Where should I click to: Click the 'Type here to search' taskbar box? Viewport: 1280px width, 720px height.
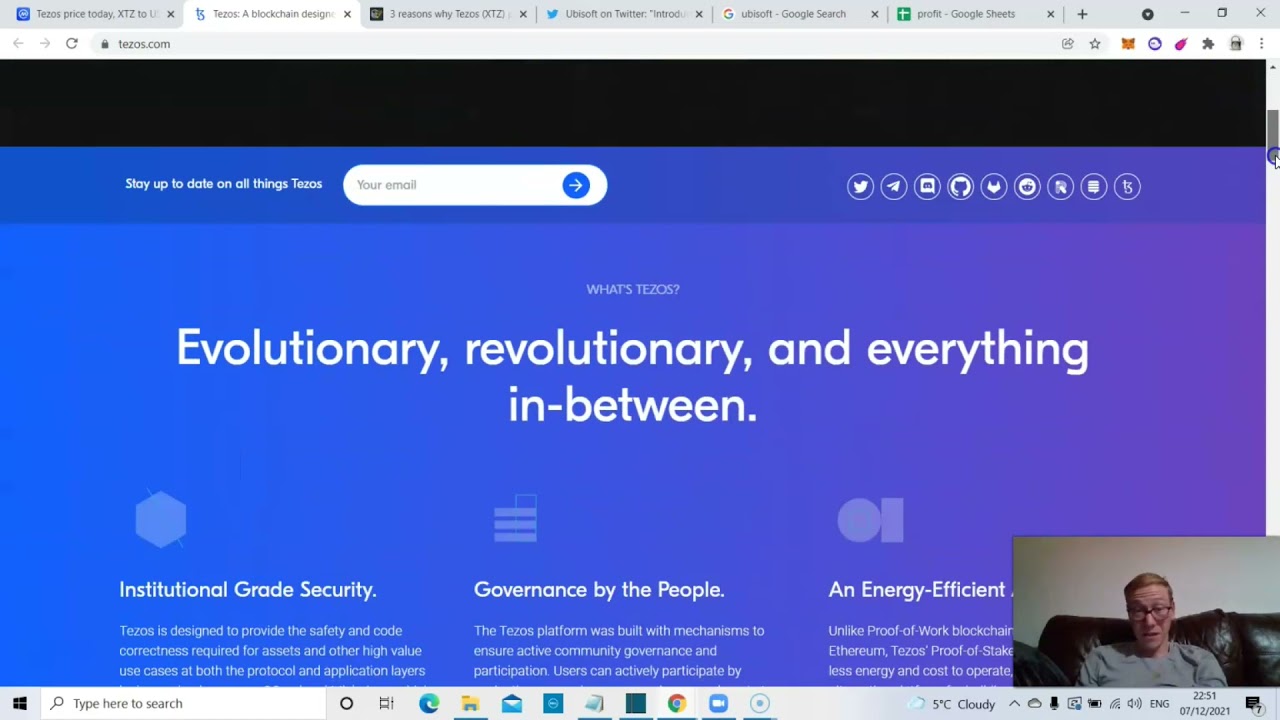click(183, 703)
